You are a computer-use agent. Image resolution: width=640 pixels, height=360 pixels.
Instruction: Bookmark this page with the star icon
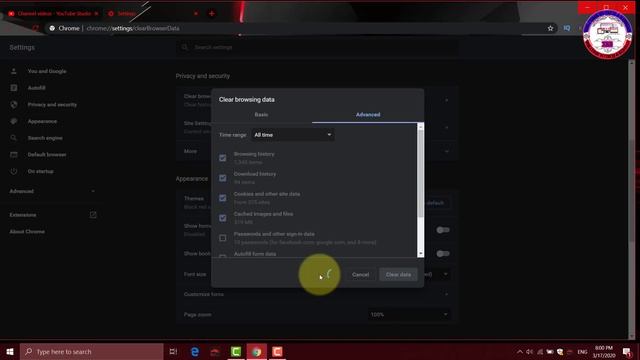550,28
